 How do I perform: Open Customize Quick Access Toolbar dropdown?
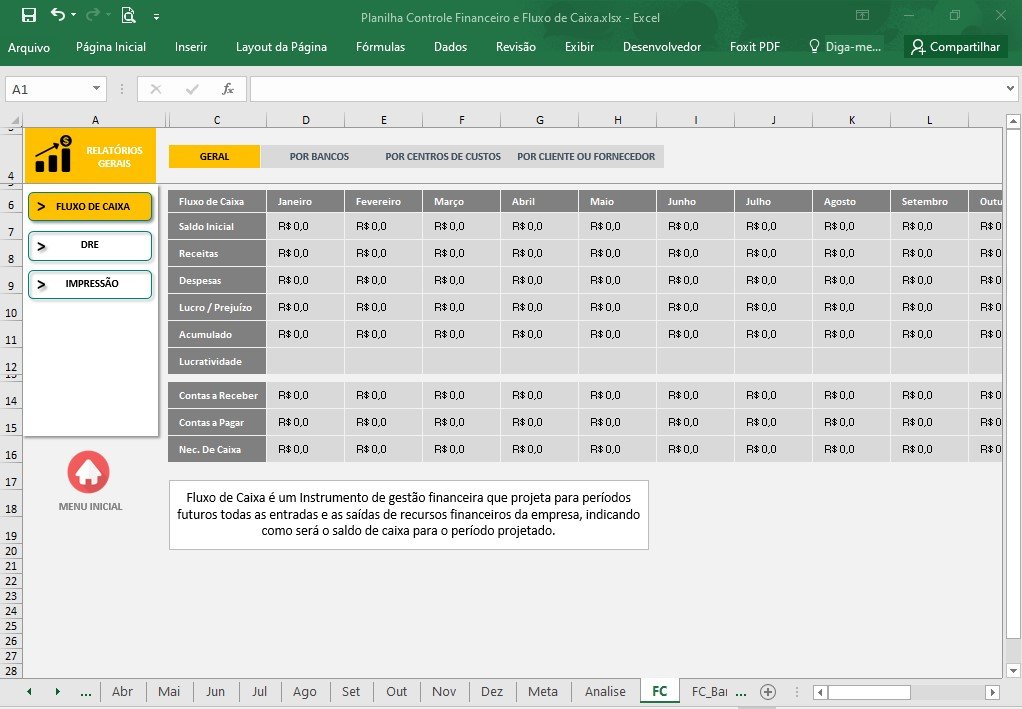click(x=156, y=17)
